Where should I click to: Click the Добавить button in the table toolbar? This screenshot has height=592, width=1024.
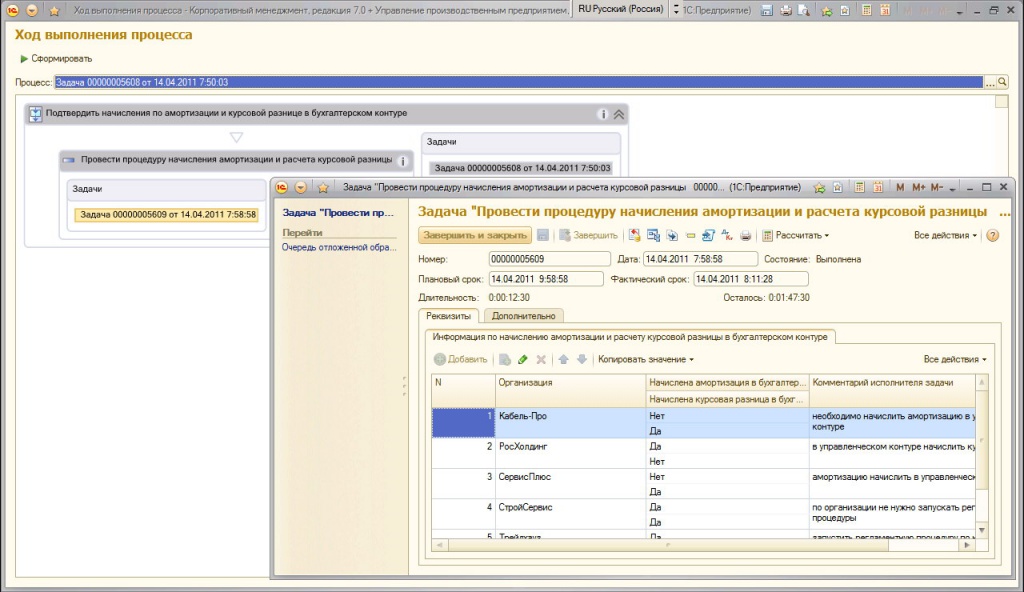point(460,359)
